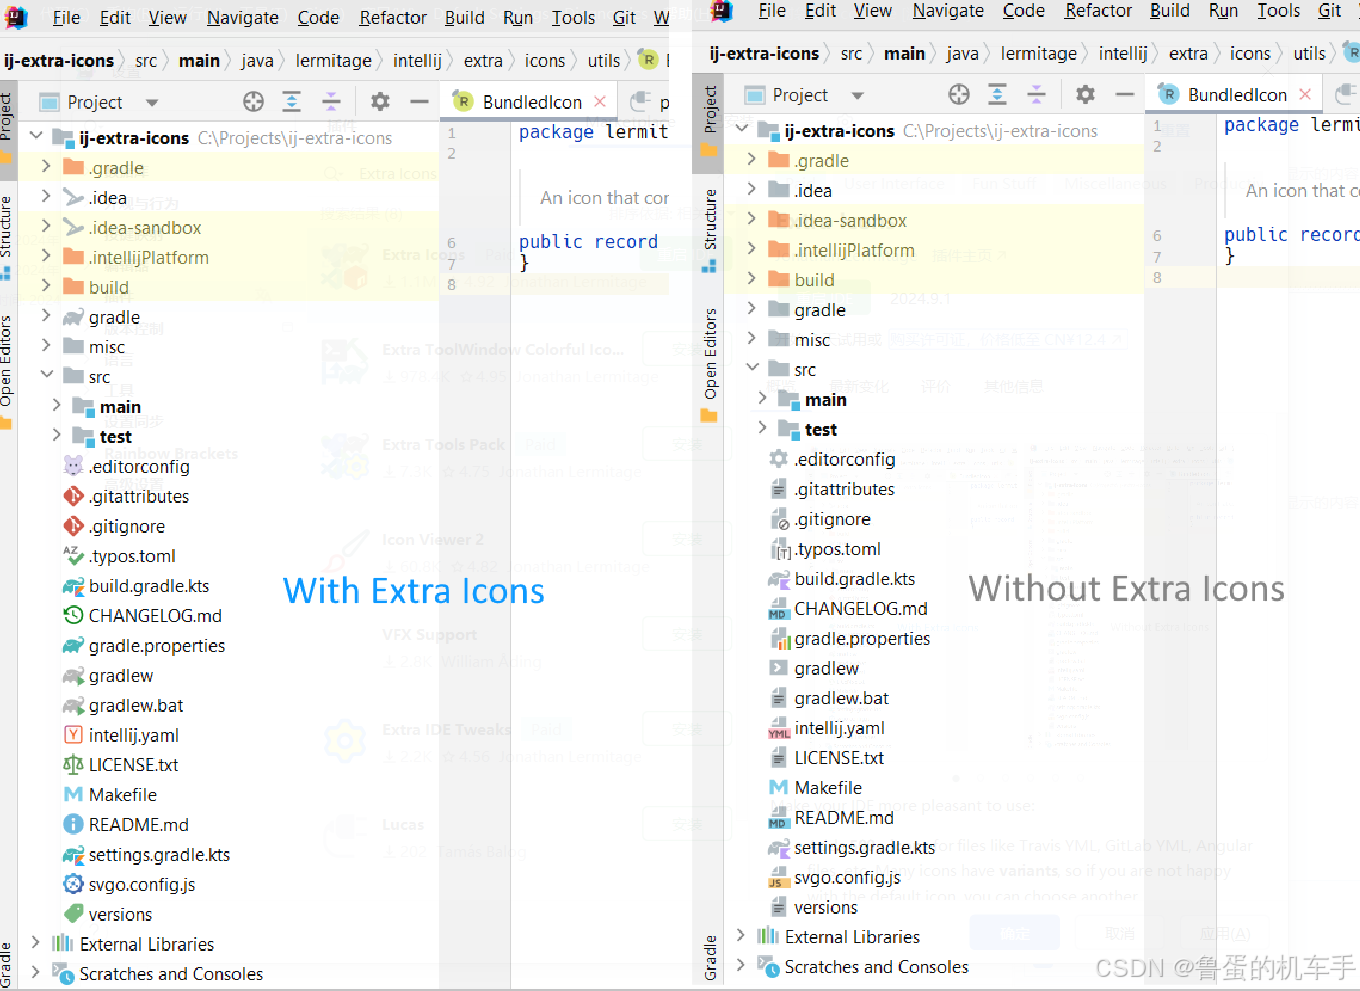The height and width of the screenshot is (991, 1360).
Task: Open gear settings in left Project toolbar
Action: pos(380,101)
